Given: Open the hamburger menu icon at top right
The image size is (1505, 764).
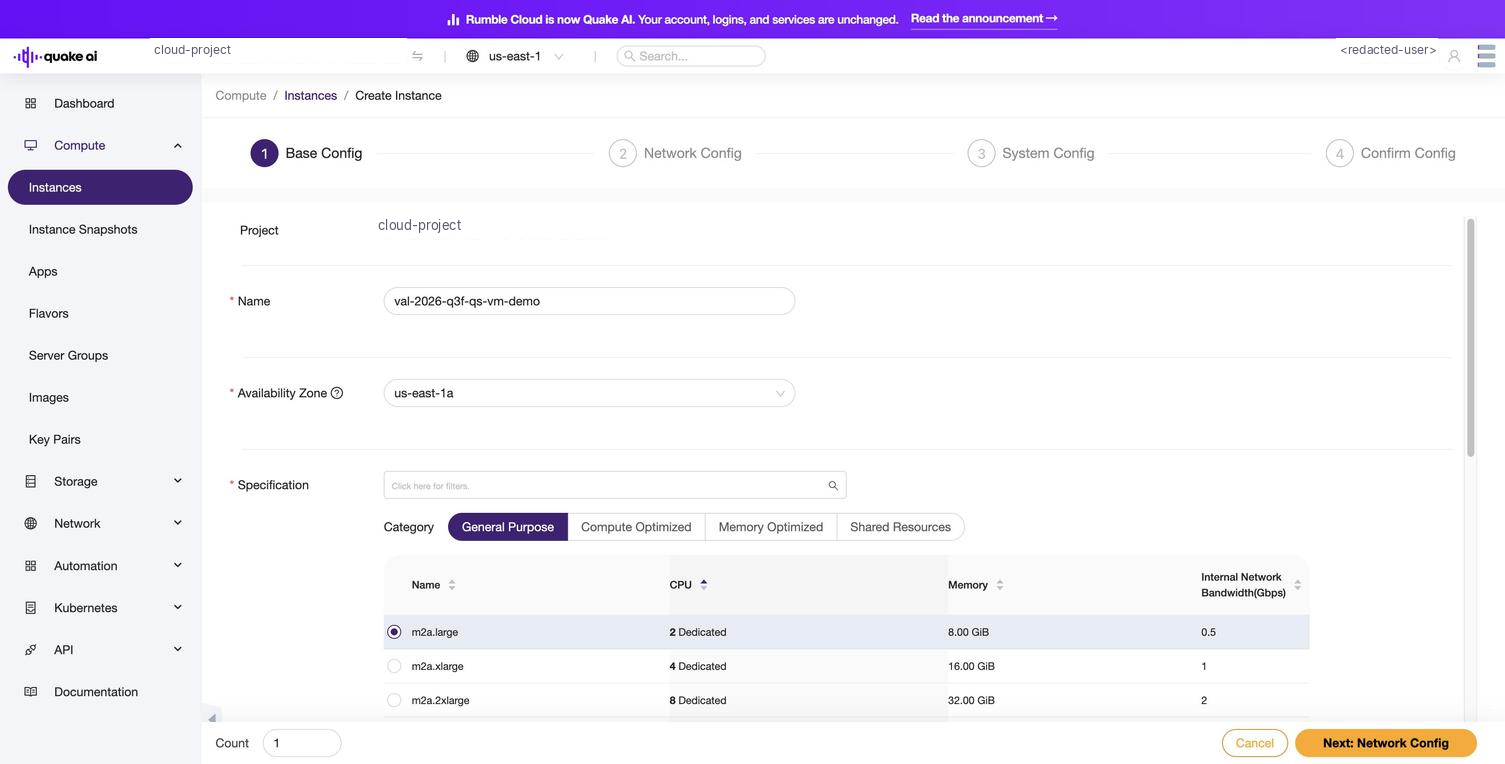Looking at the screenshot, I should pyautogui.click(x=1486, y=56).
